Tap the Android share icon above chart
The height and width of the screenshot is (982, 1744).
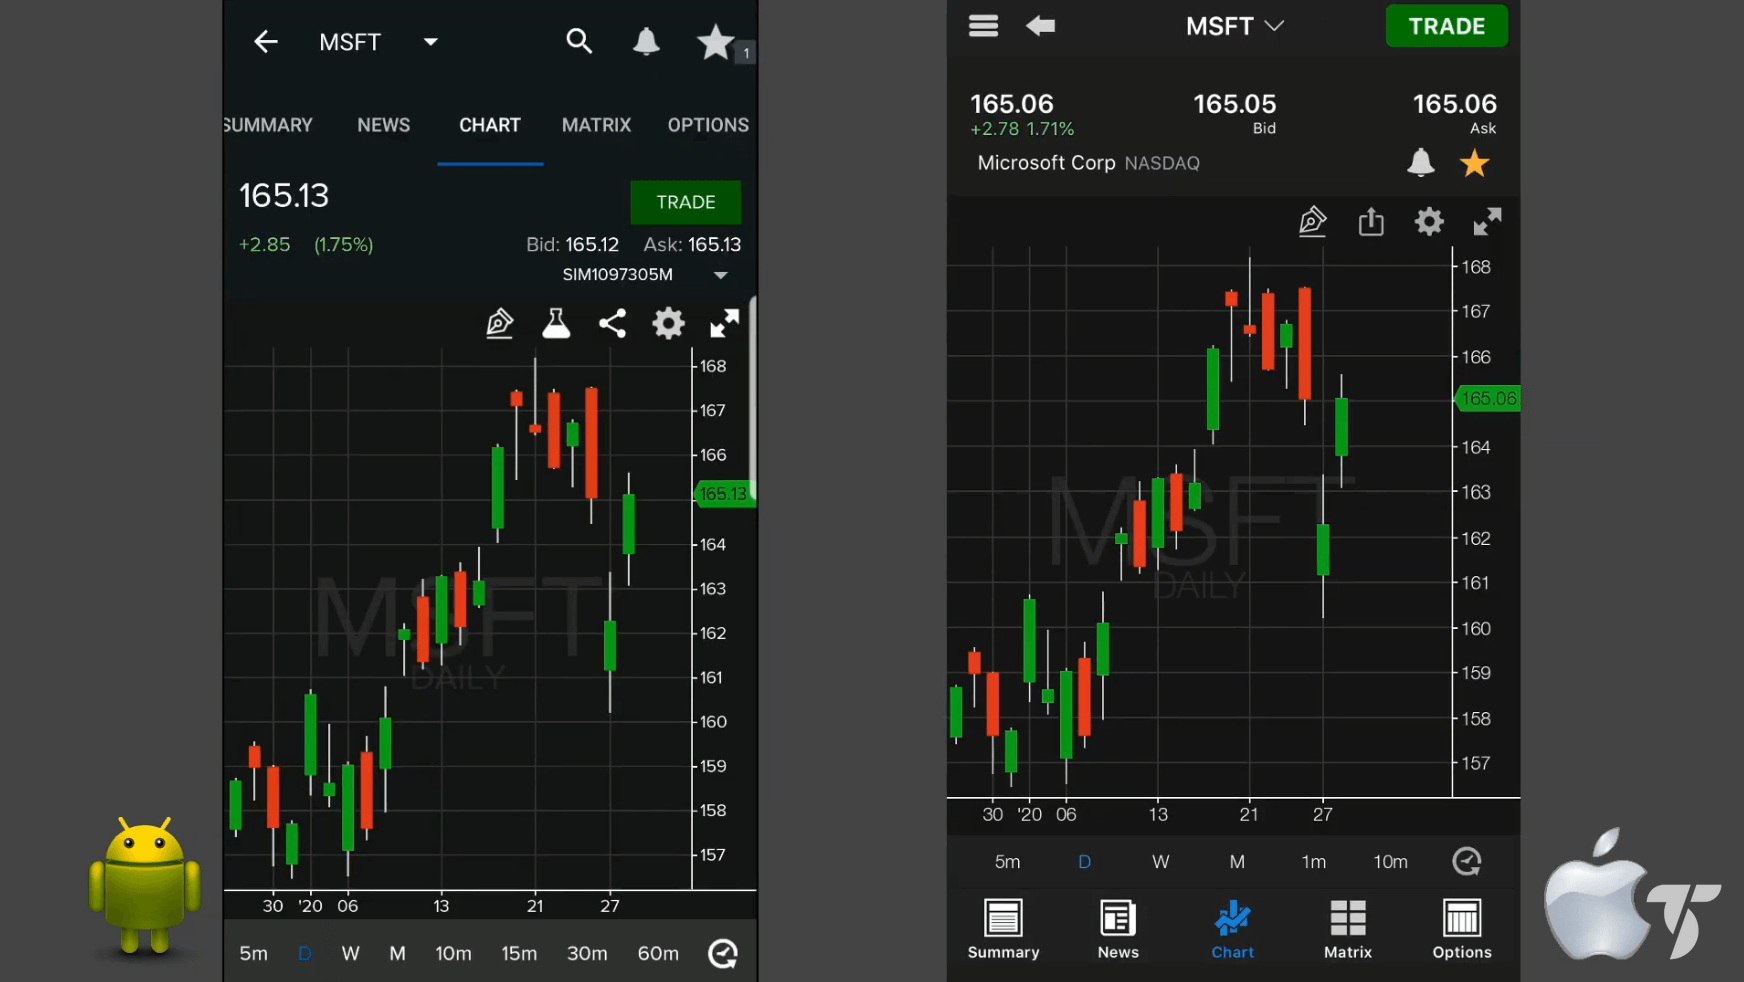(612, 323)
